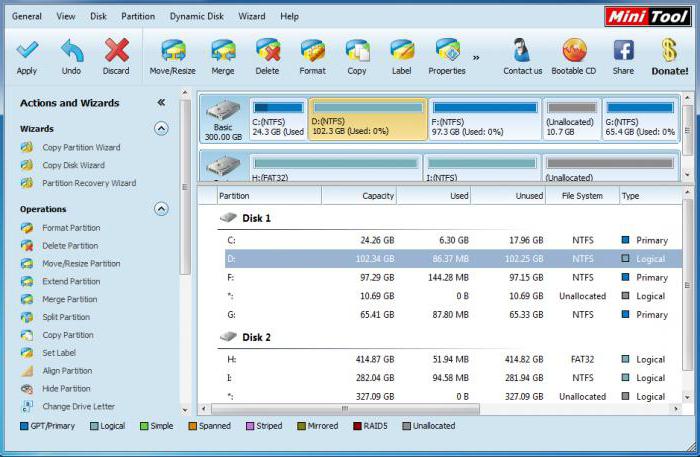Click the Apply checkmark icon
The image size is (700, 457).
[x=27, y=52]
